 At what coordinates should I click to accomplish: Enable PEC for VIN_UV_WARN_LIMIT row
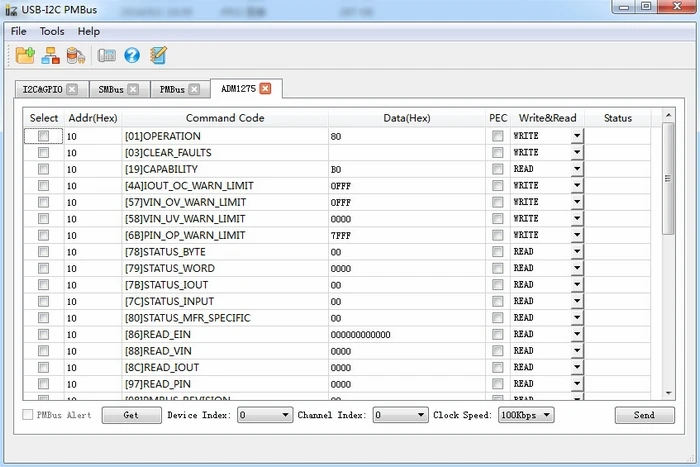coord(498,218)
